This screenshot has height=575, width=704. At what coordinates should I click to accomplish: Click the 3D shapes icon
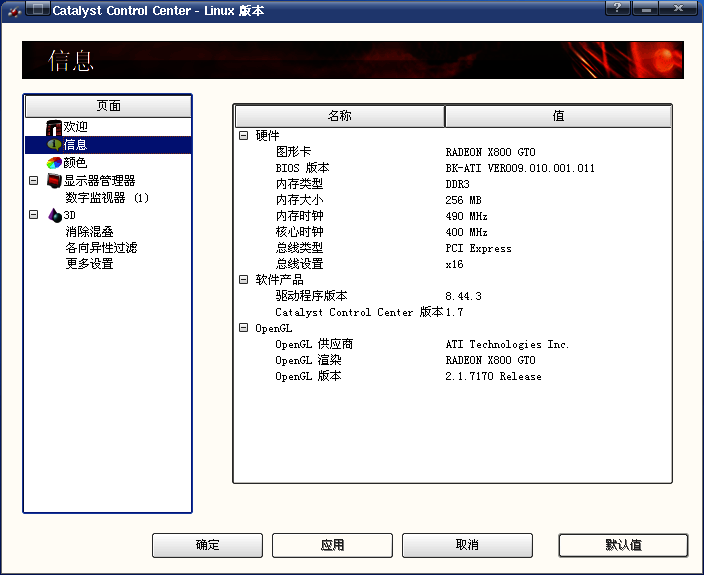click(x=55, y=215)
